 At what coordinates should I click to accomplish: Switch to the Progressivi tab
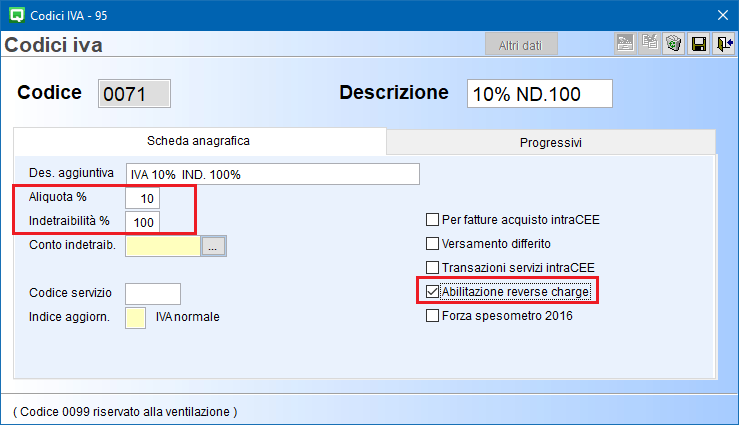551,143
